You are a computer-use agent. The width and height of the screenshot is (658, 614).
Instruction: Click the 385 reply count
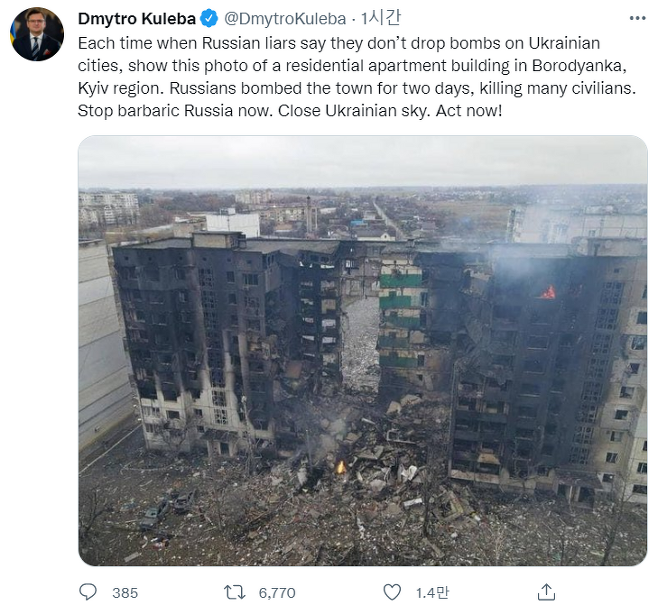tap(125, 593)
